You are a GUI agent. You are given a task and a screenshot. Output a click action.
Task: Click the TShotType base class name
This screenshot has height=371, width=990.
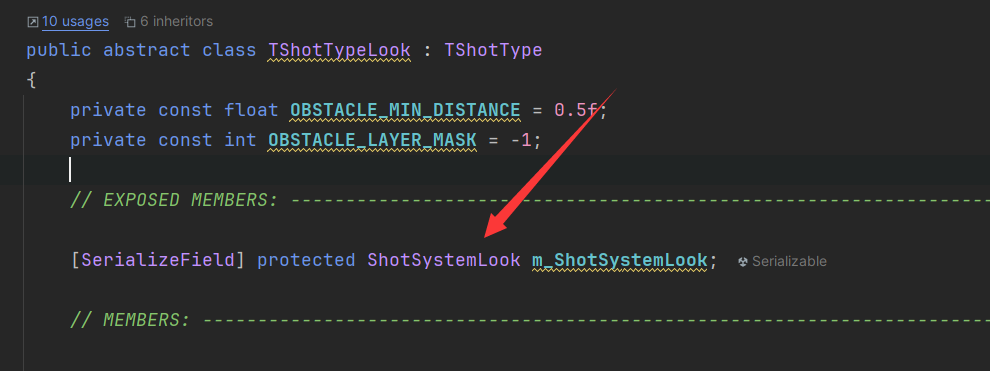coord(493,50)
